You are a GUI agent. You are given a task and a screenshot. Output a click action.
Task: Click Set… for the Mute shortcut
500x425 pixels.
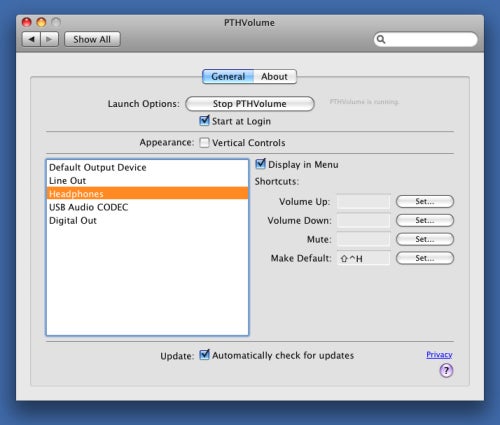pyautogui.click(x=425, y=239)
